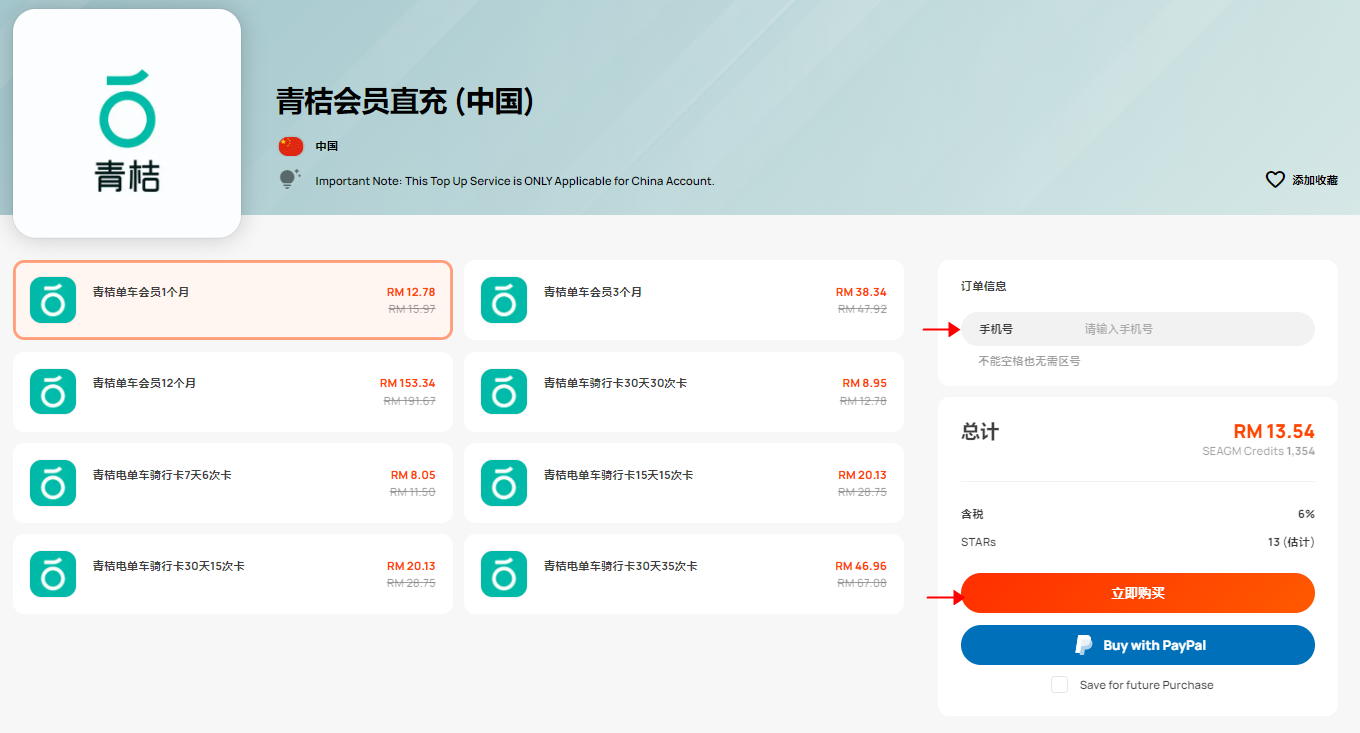Click the large 青桔 product logo image
1360x733 pixels.
coord(127,123)
